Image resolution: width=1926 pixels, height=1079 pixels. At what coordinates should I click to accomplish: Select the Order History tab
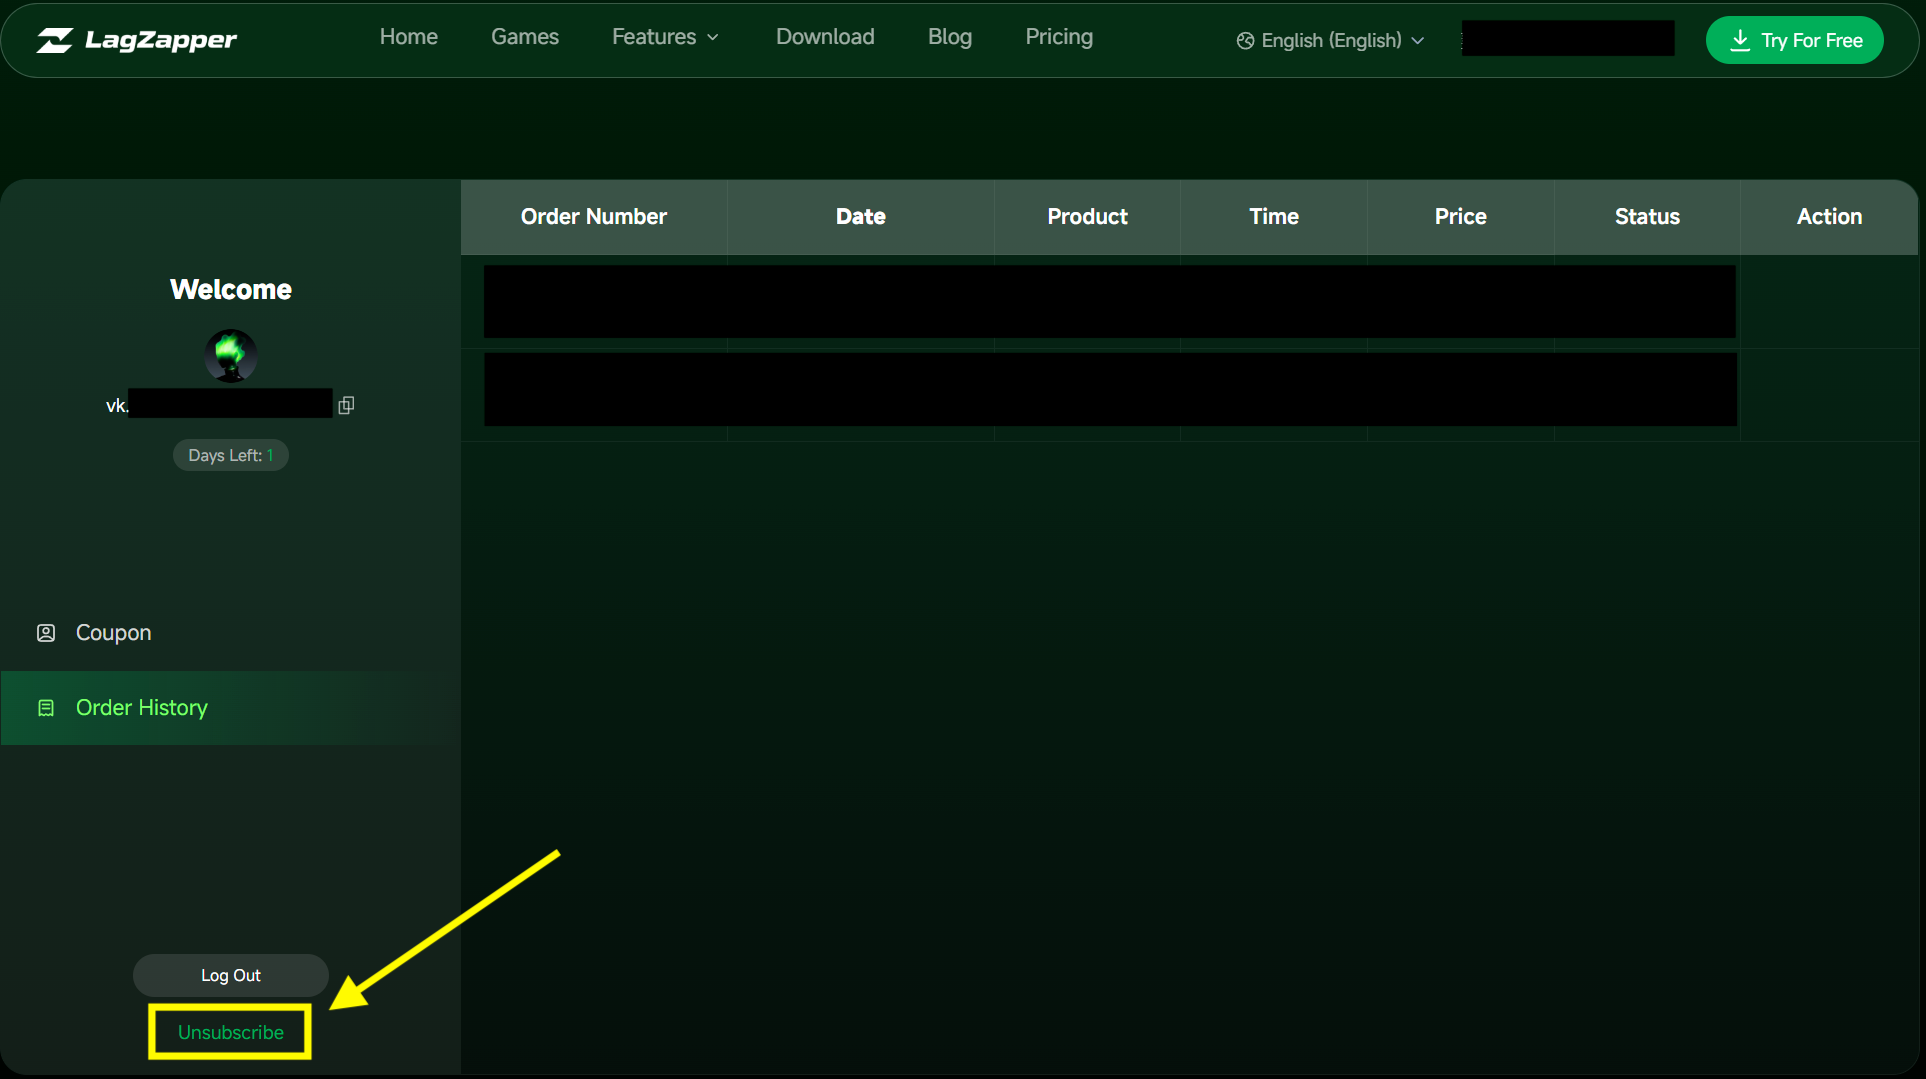(231, 708)
